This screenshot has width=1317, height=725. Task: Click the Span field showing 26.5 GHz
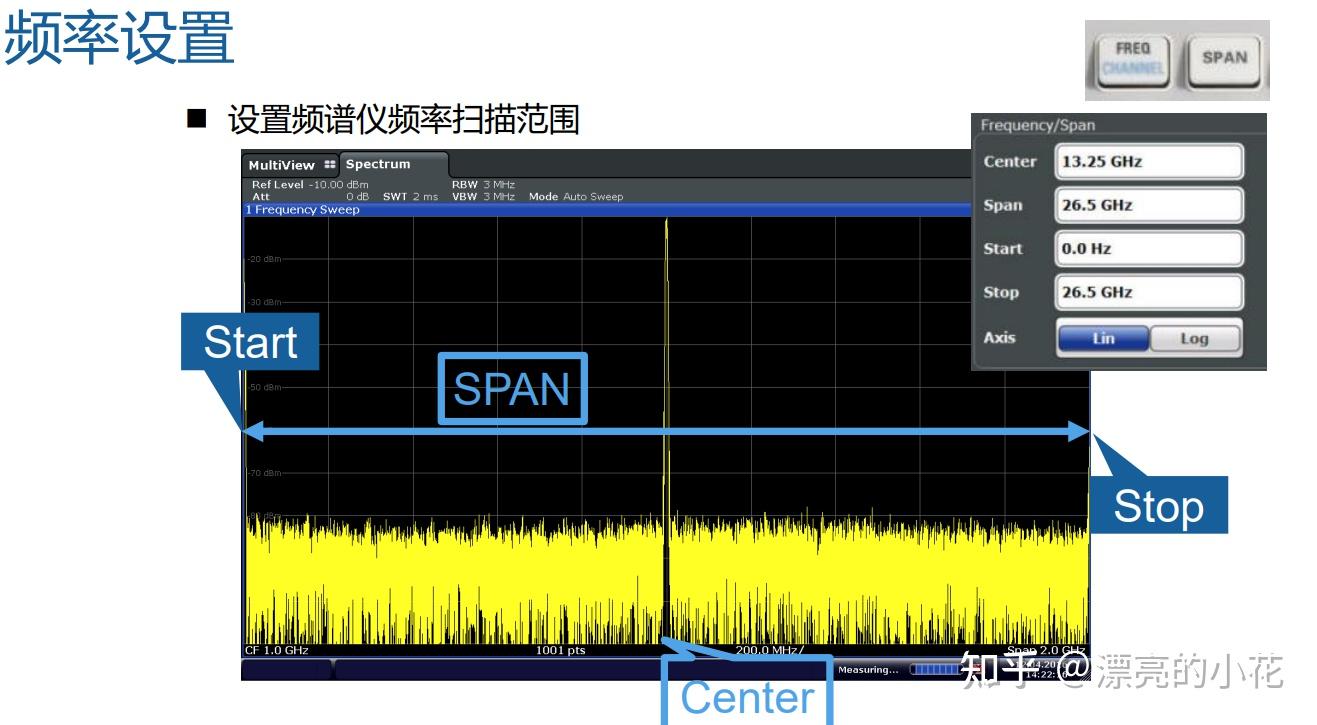click(x=1148, y=205)
